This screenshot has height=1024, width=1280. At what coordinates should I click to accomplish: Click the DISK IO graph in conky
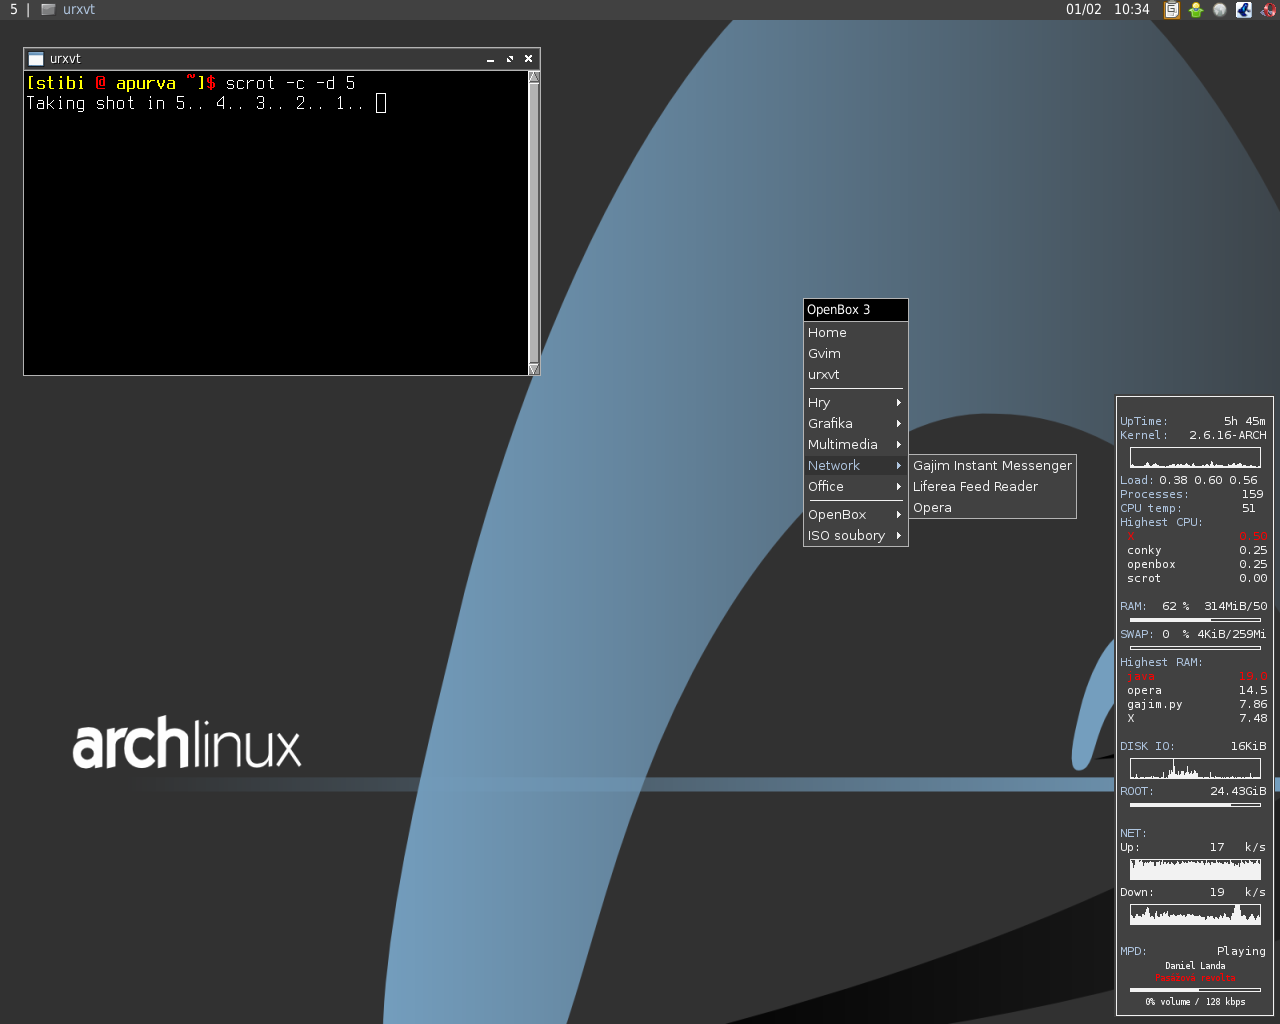(1195, 769)
